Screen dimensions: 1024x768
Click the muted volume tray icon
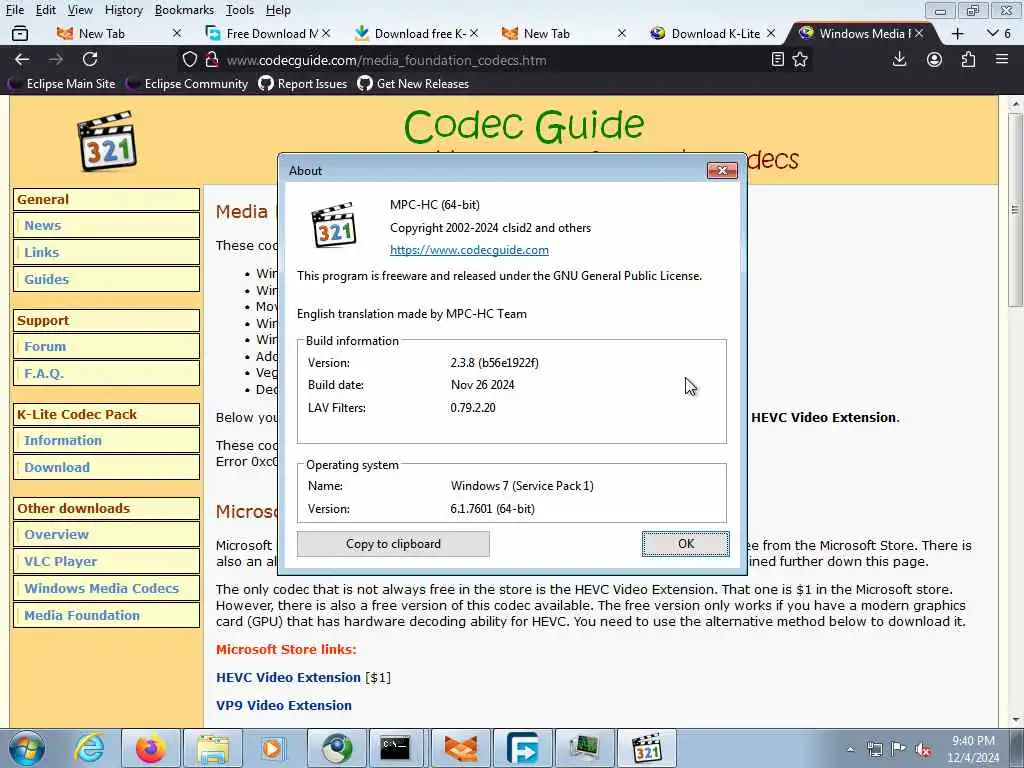click(x=923, y=749)
